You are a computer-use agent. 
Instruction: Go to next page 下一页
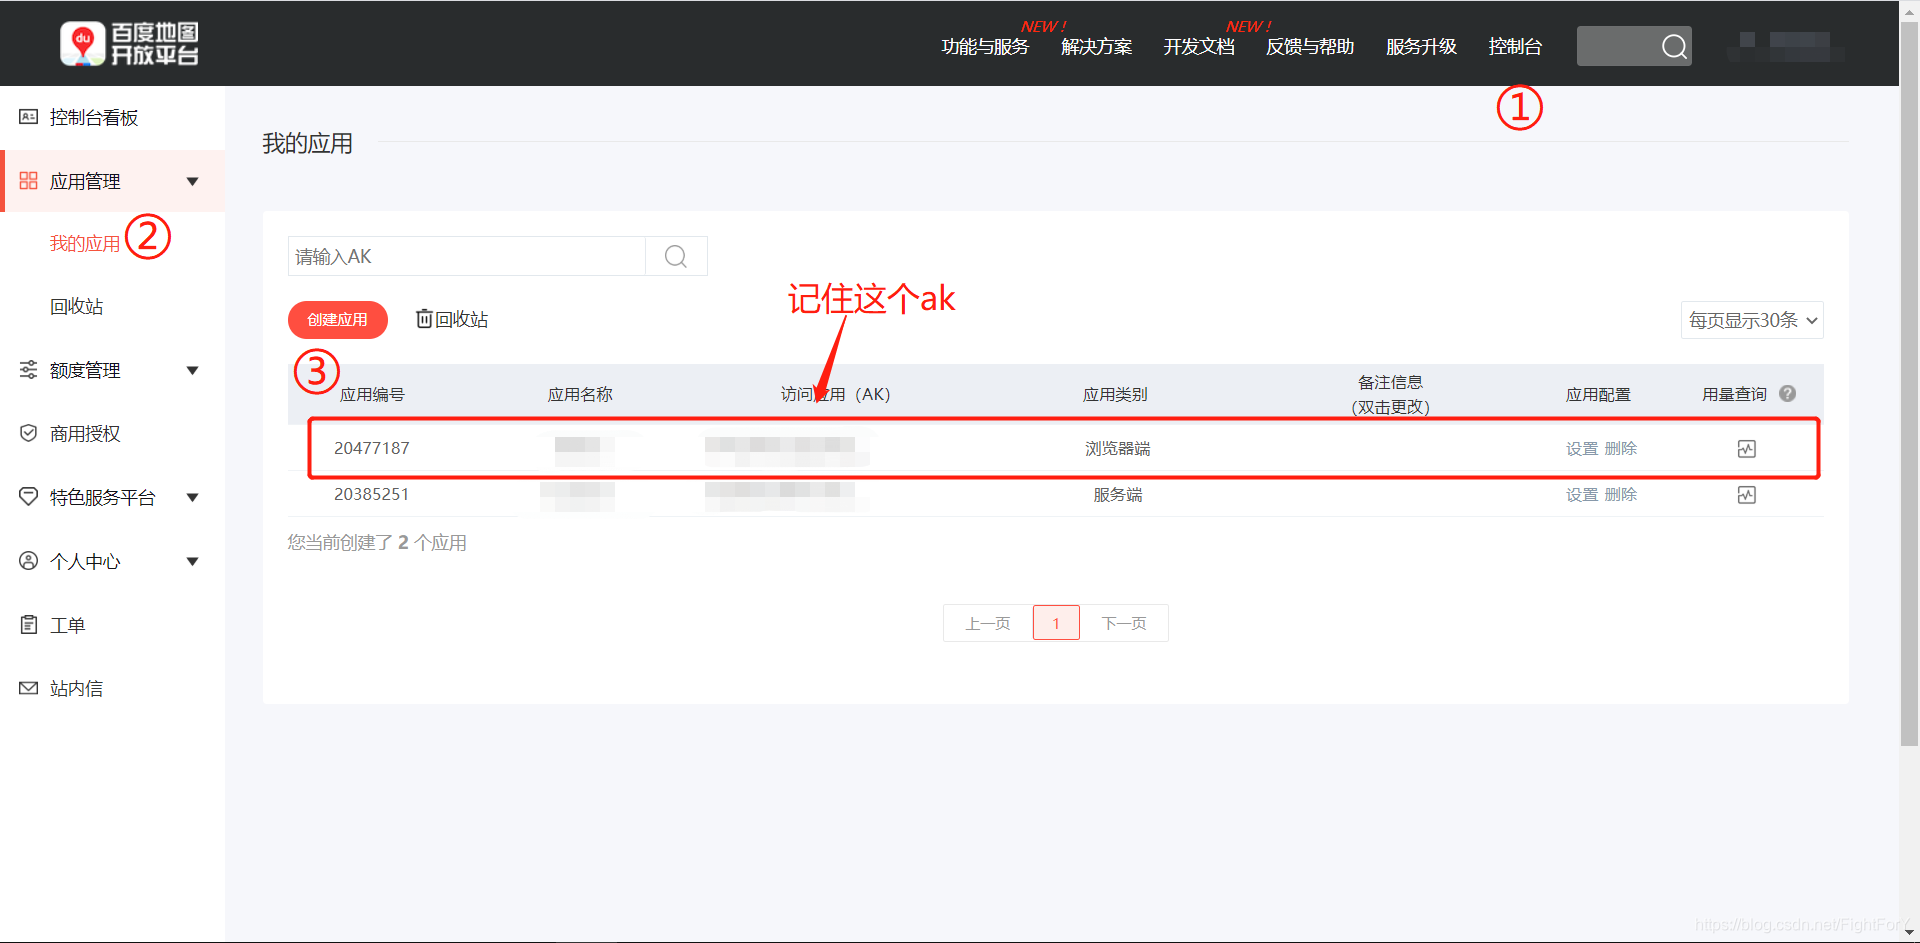1124,623
